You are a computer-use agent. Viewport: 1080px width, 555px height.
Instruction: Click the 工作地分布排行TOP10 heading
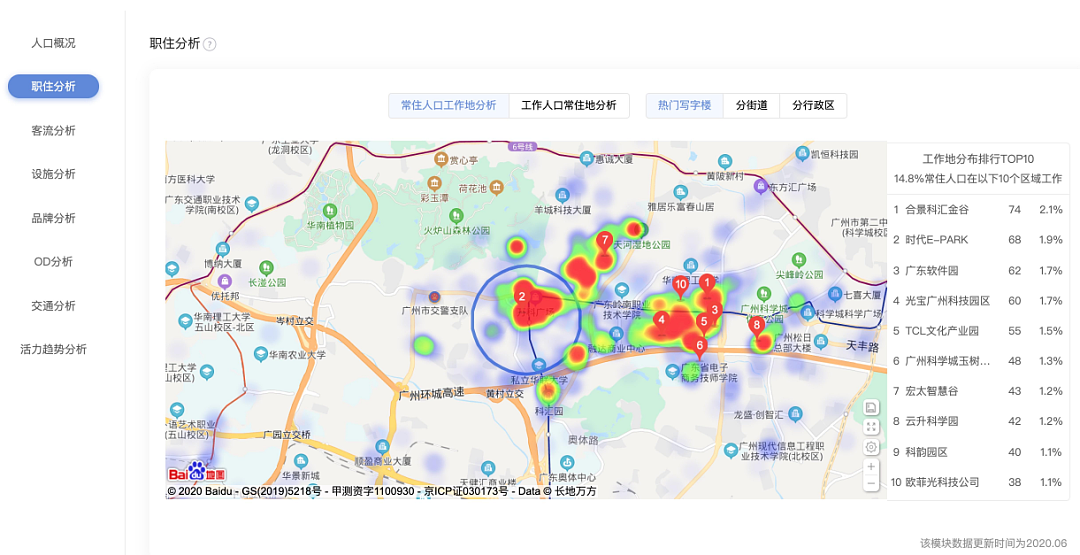click(x=978, y=159)
